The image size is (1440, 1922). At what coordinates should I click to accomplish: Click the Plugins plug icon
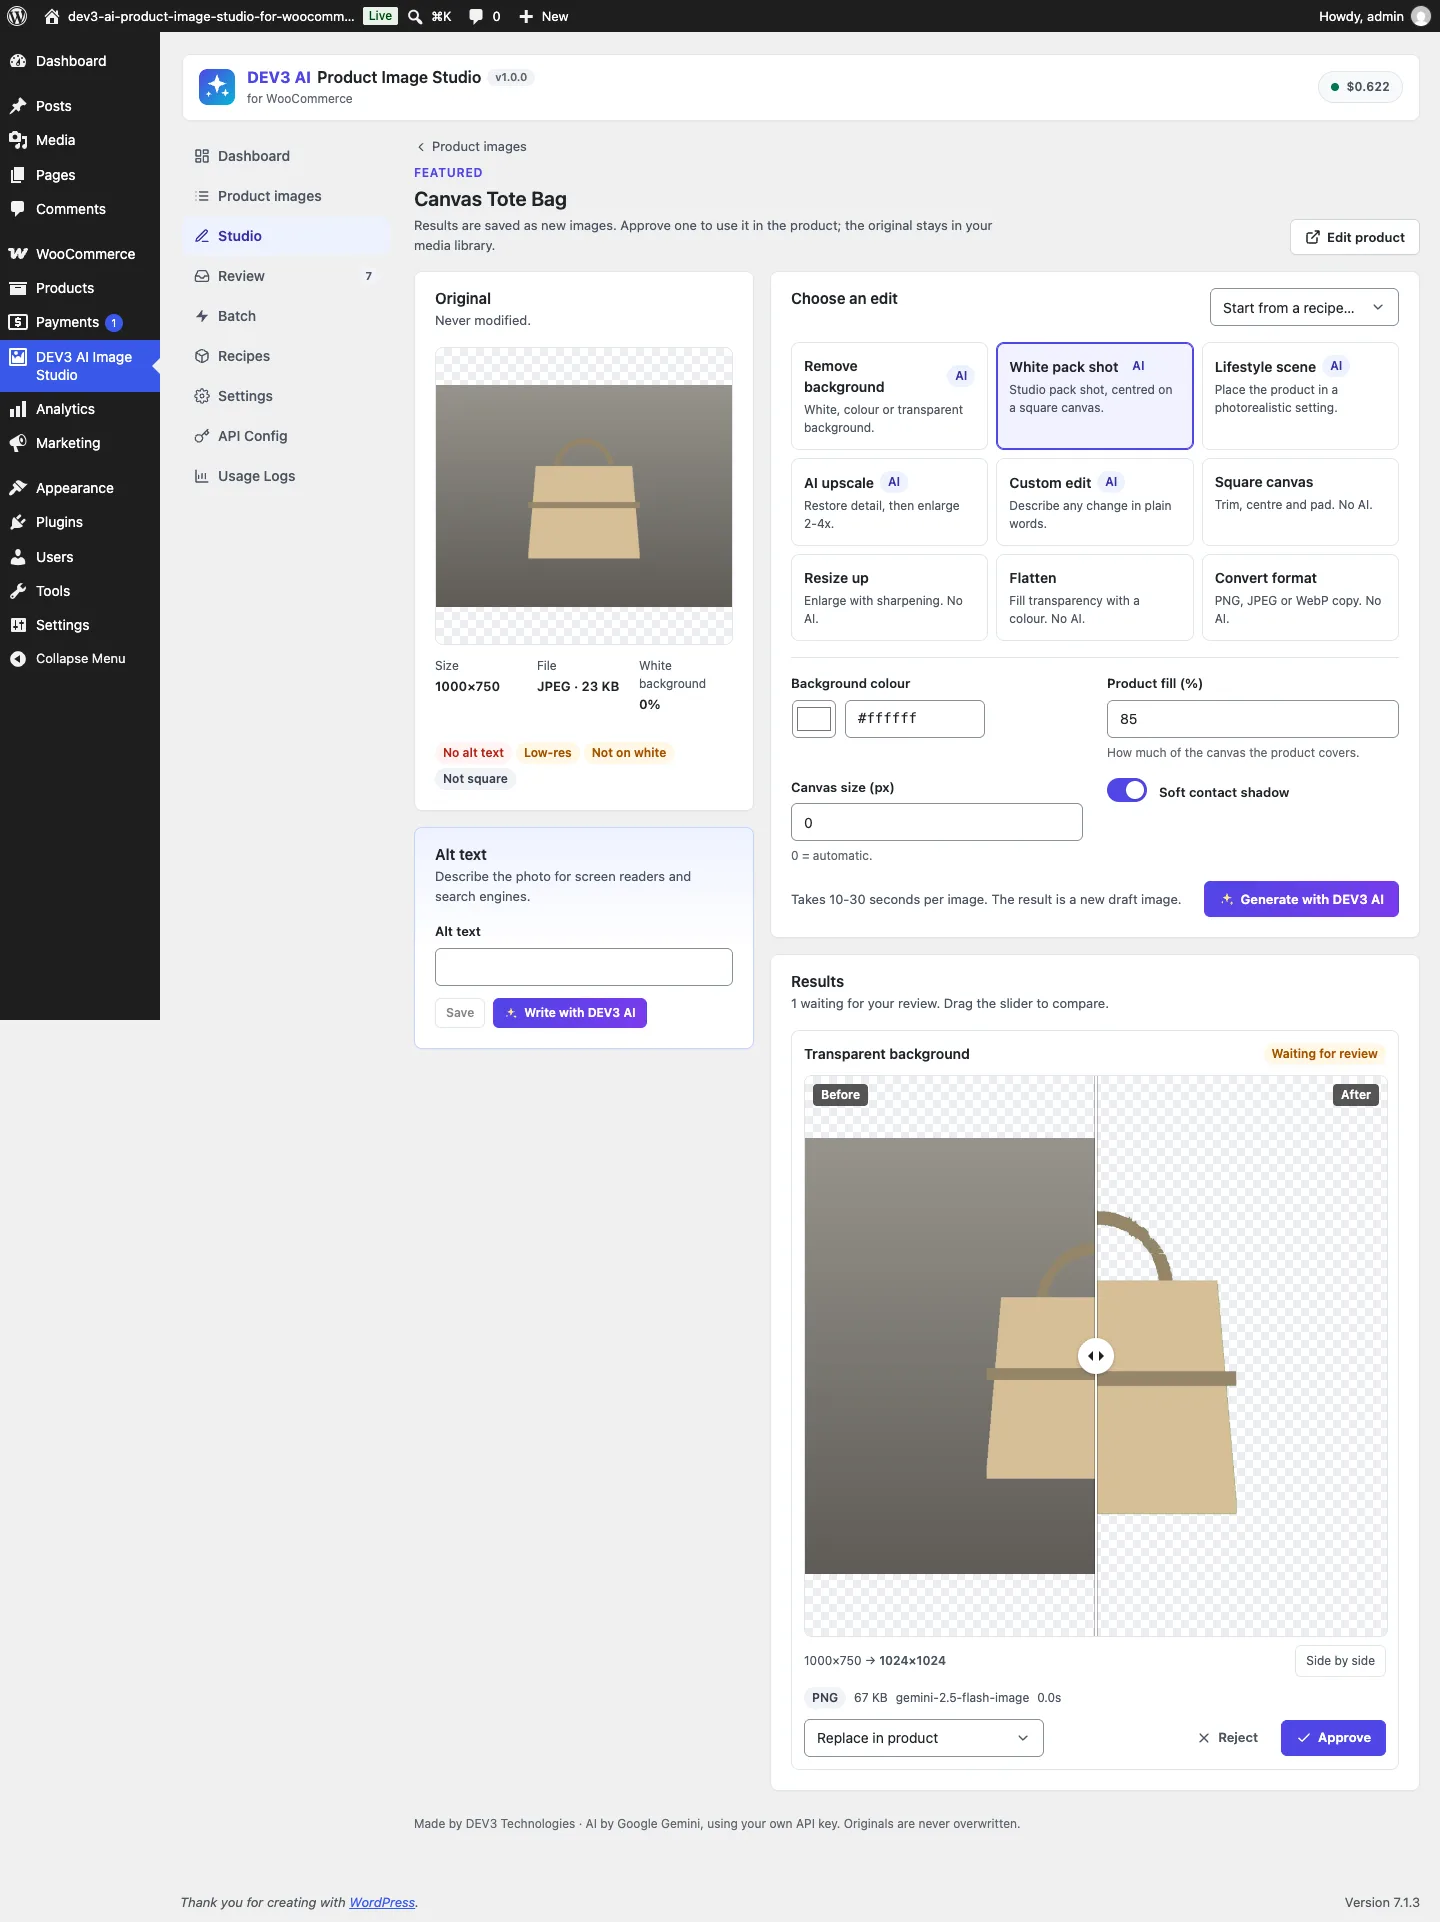point(18,522)
